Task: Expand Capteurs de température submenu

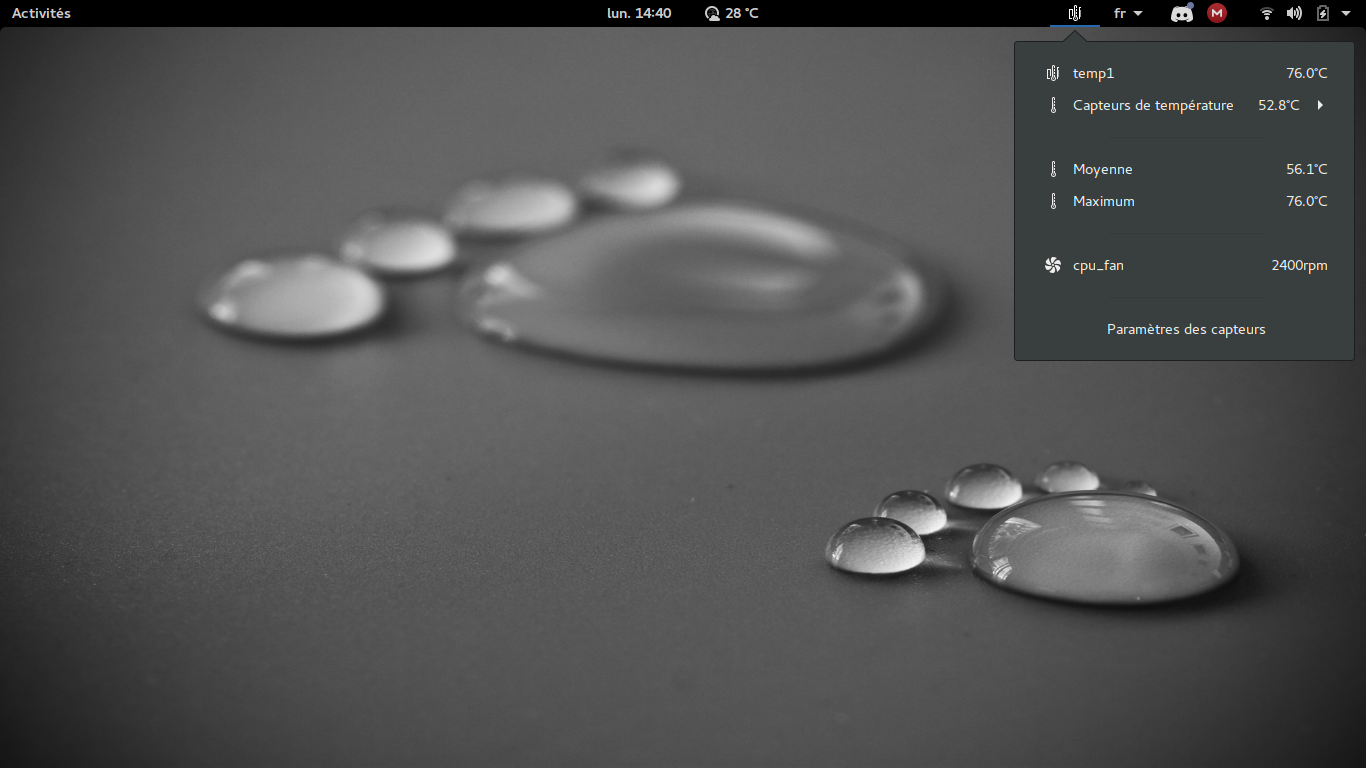Action: click(x=1318, y=105)
